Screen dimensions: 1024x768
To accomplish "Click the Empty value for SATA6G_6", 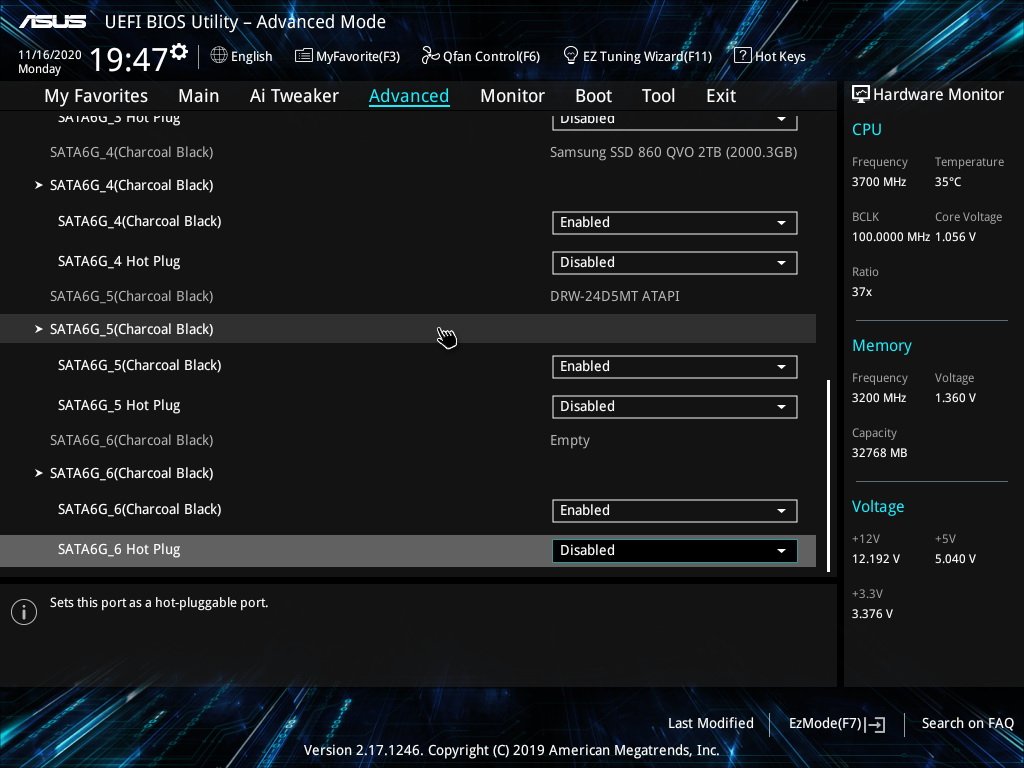I will click(x=569, y=441).
